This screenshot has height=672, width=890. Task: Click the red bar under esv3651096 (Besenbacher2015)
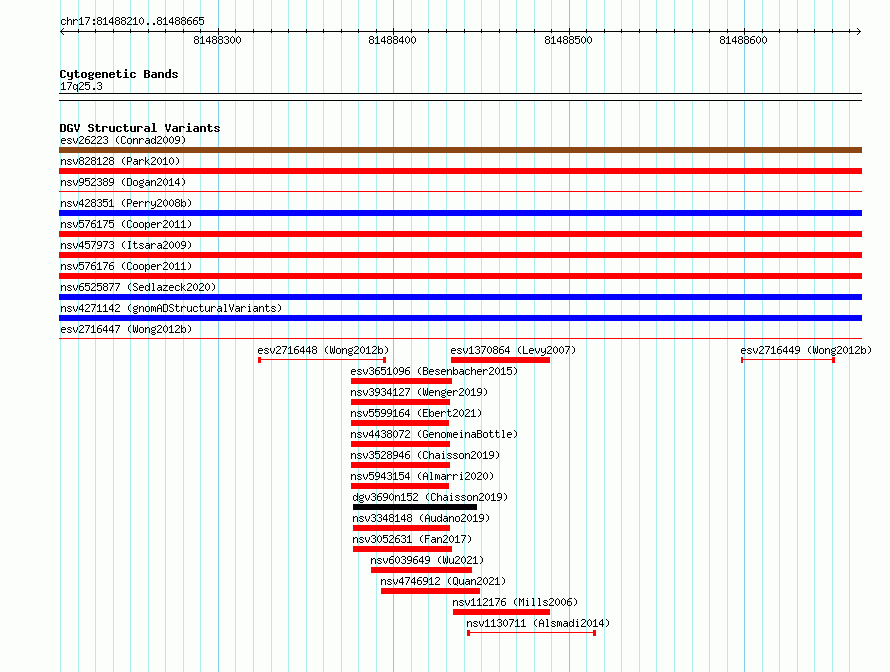401,381
